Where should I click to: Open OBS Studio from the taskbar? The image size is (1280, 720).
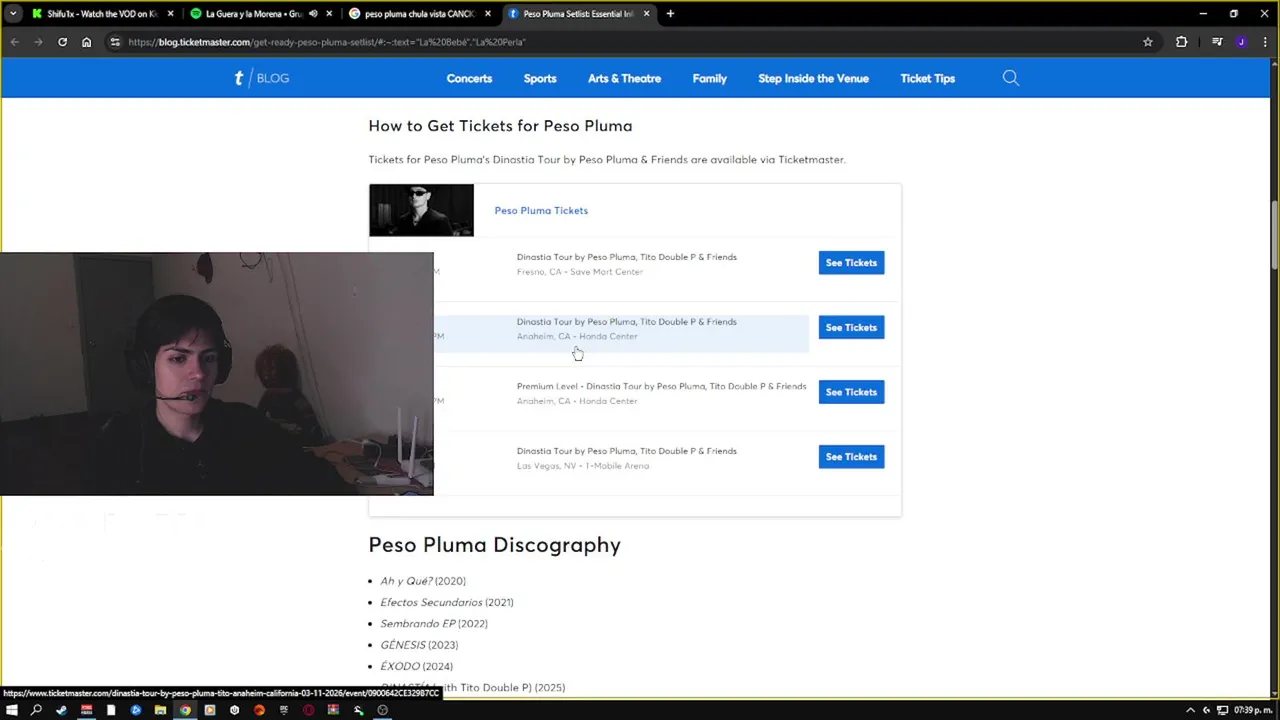coord(382,710)
